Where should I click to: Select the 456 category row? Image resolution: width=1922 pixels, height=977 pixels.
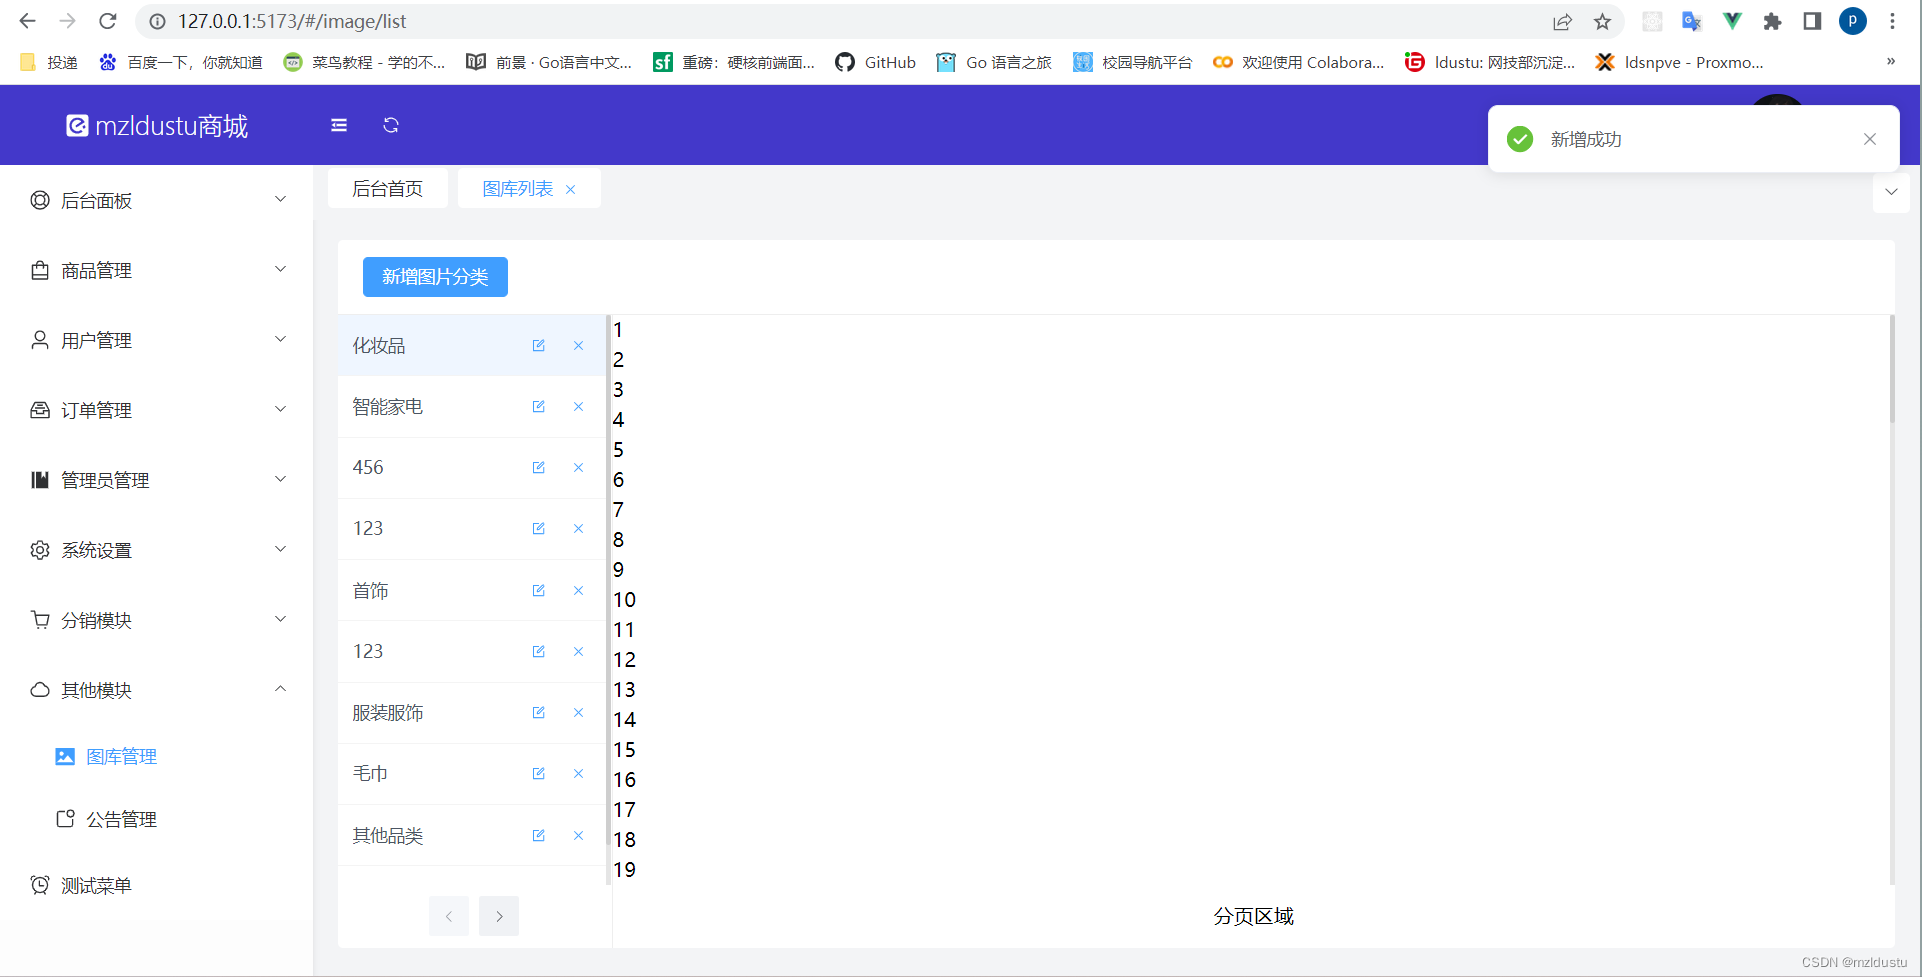472,467
